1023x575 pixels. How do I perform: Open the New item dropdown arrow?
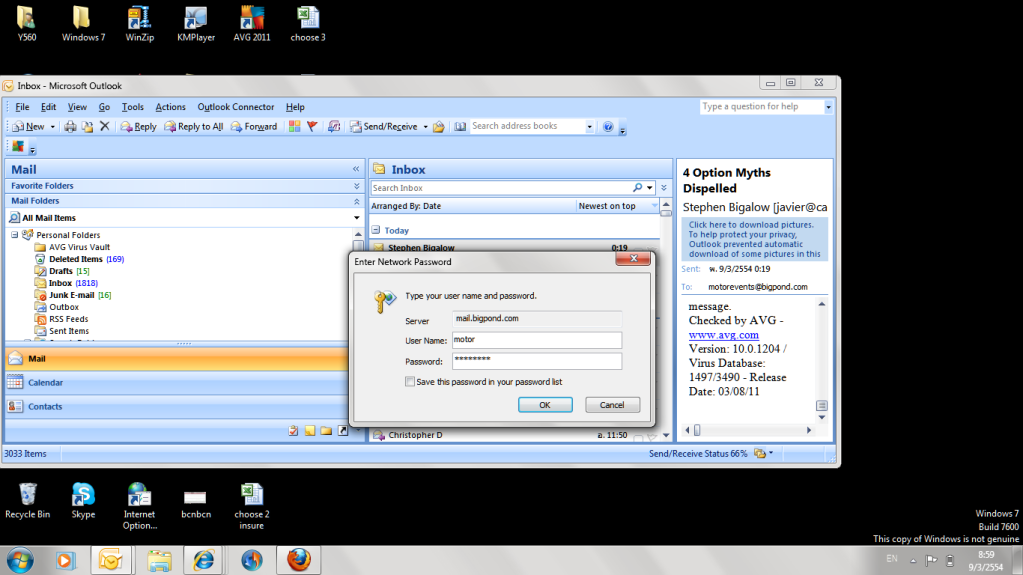[x=52, y=127]
